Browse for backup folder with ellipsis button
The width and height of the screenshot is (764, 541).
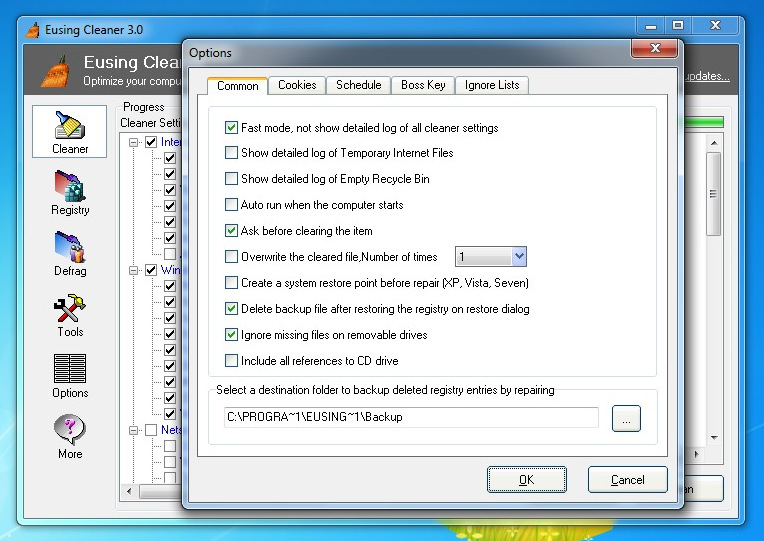click(x=626, y=419)
